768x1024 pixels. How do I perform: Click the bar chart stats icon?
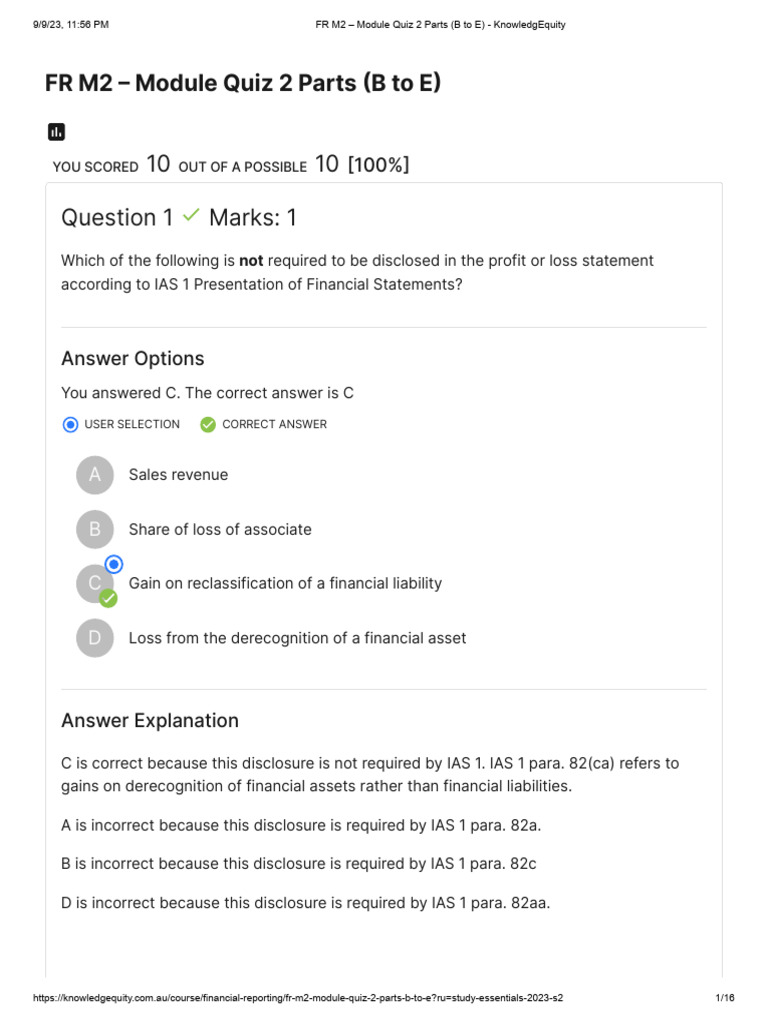pyautogui.click(x=56, y=132)
